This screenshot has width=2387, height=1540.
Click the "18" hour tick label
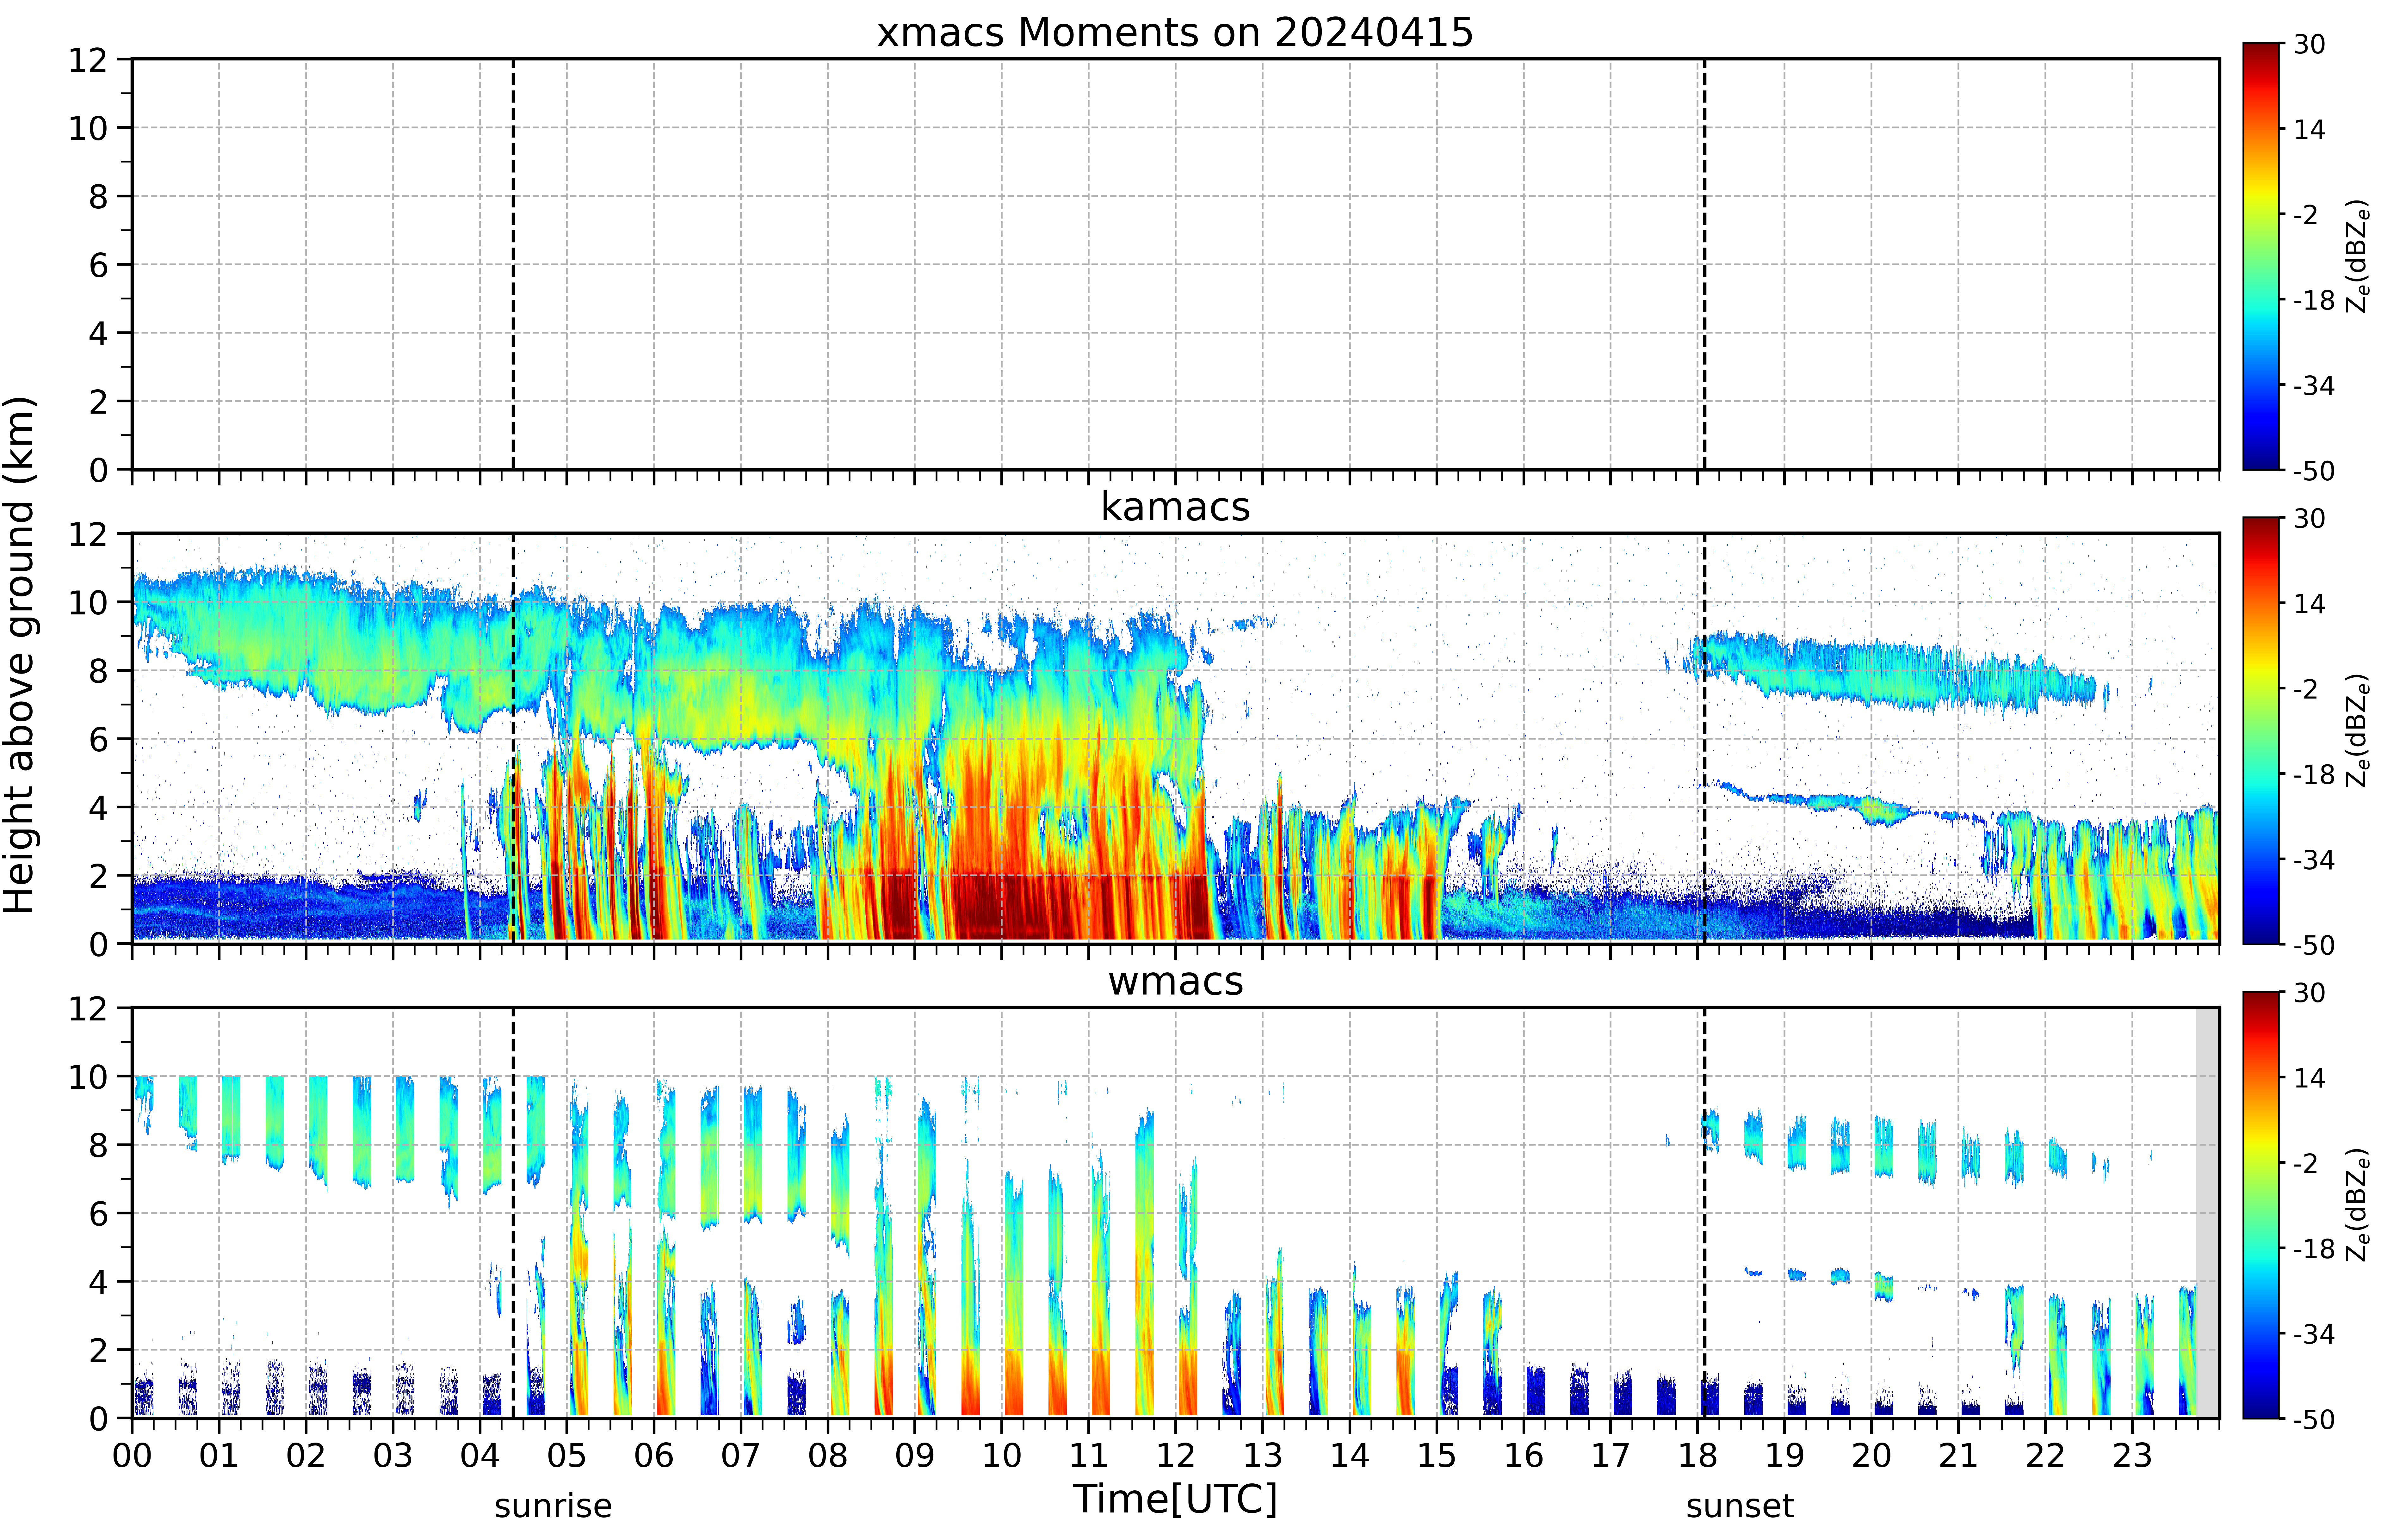(1698, 1456)
